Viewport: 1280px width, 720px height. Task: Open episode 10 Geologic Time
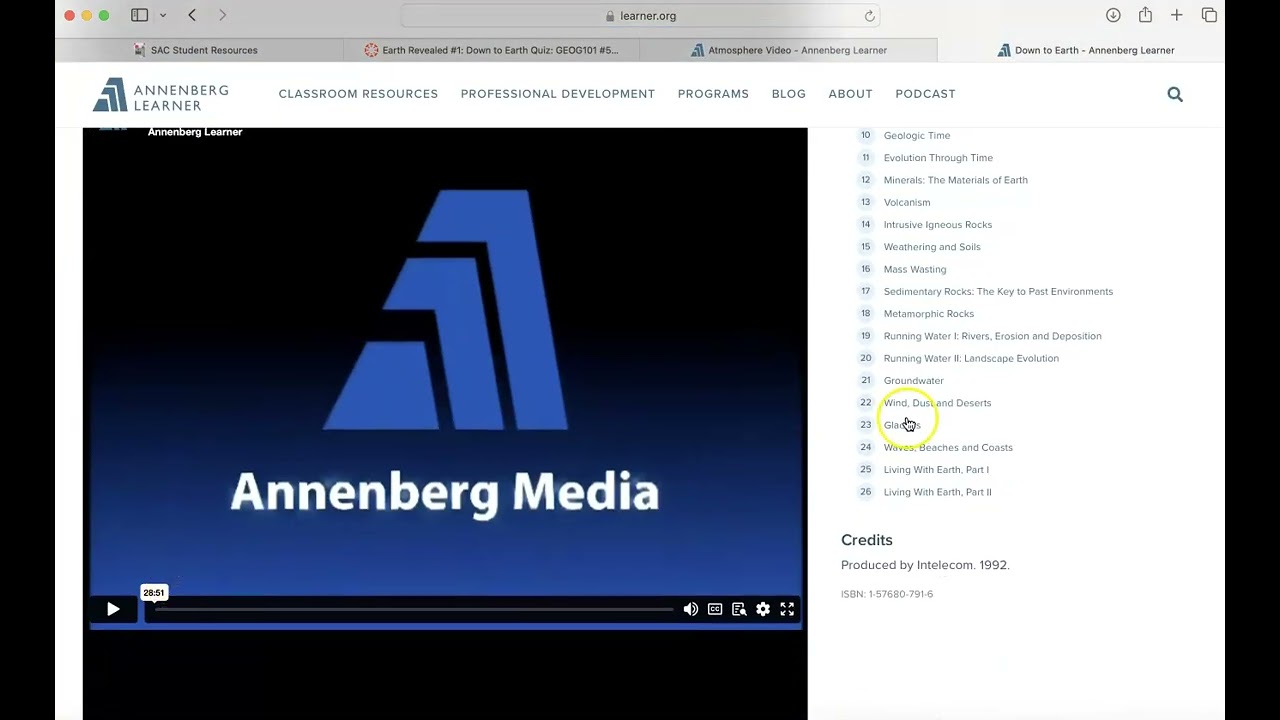click(x=917, y=136)
